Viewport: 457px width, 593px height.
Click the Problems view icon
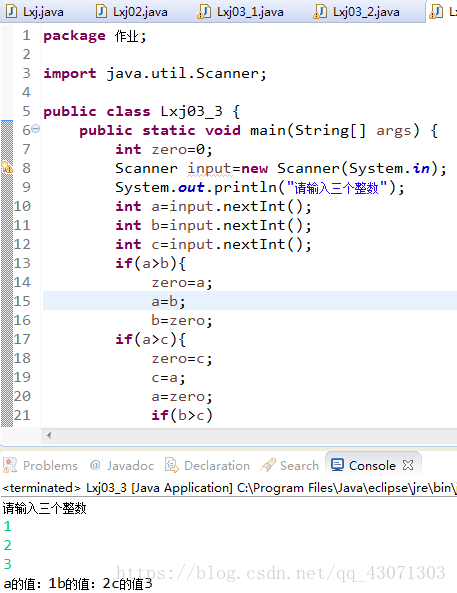point(10,465)
